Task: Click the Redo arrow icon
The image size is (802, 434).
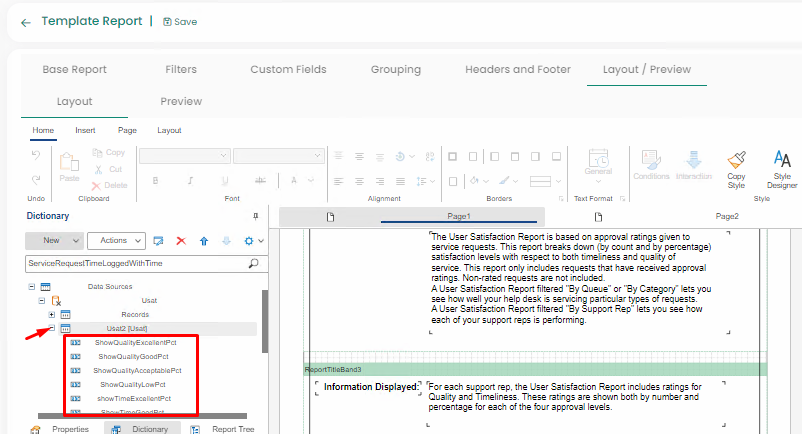Action: [36, 179]
